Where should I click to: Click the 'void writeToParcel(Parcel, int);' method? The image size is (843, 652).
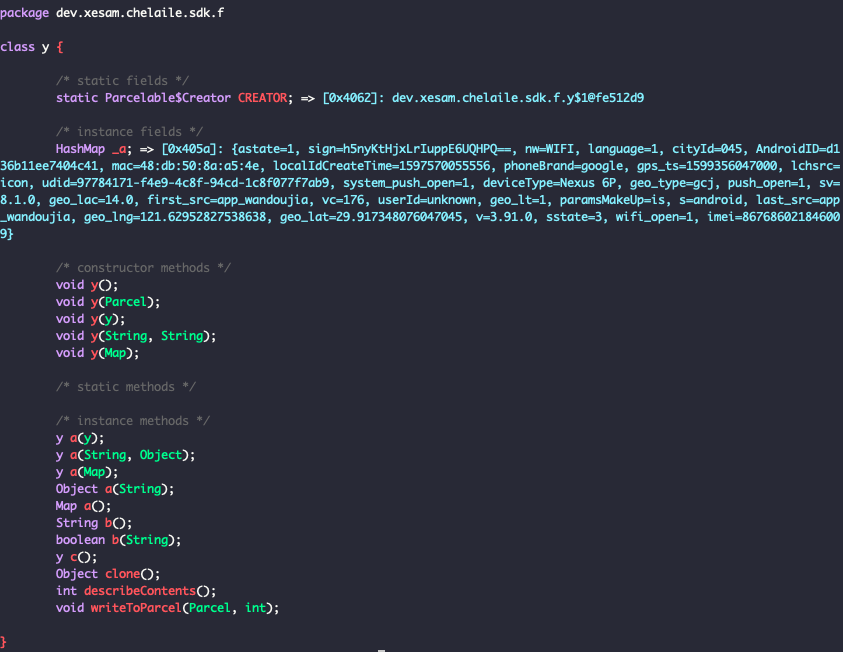coord(168,608)
